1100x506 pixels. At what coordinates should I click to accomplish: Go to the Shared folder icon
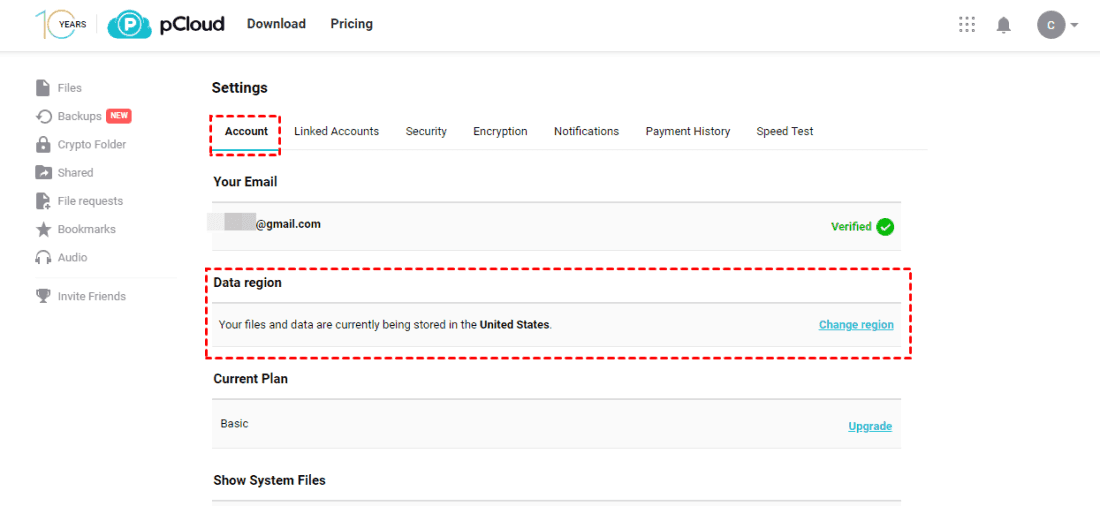click(x=43, y=173)
